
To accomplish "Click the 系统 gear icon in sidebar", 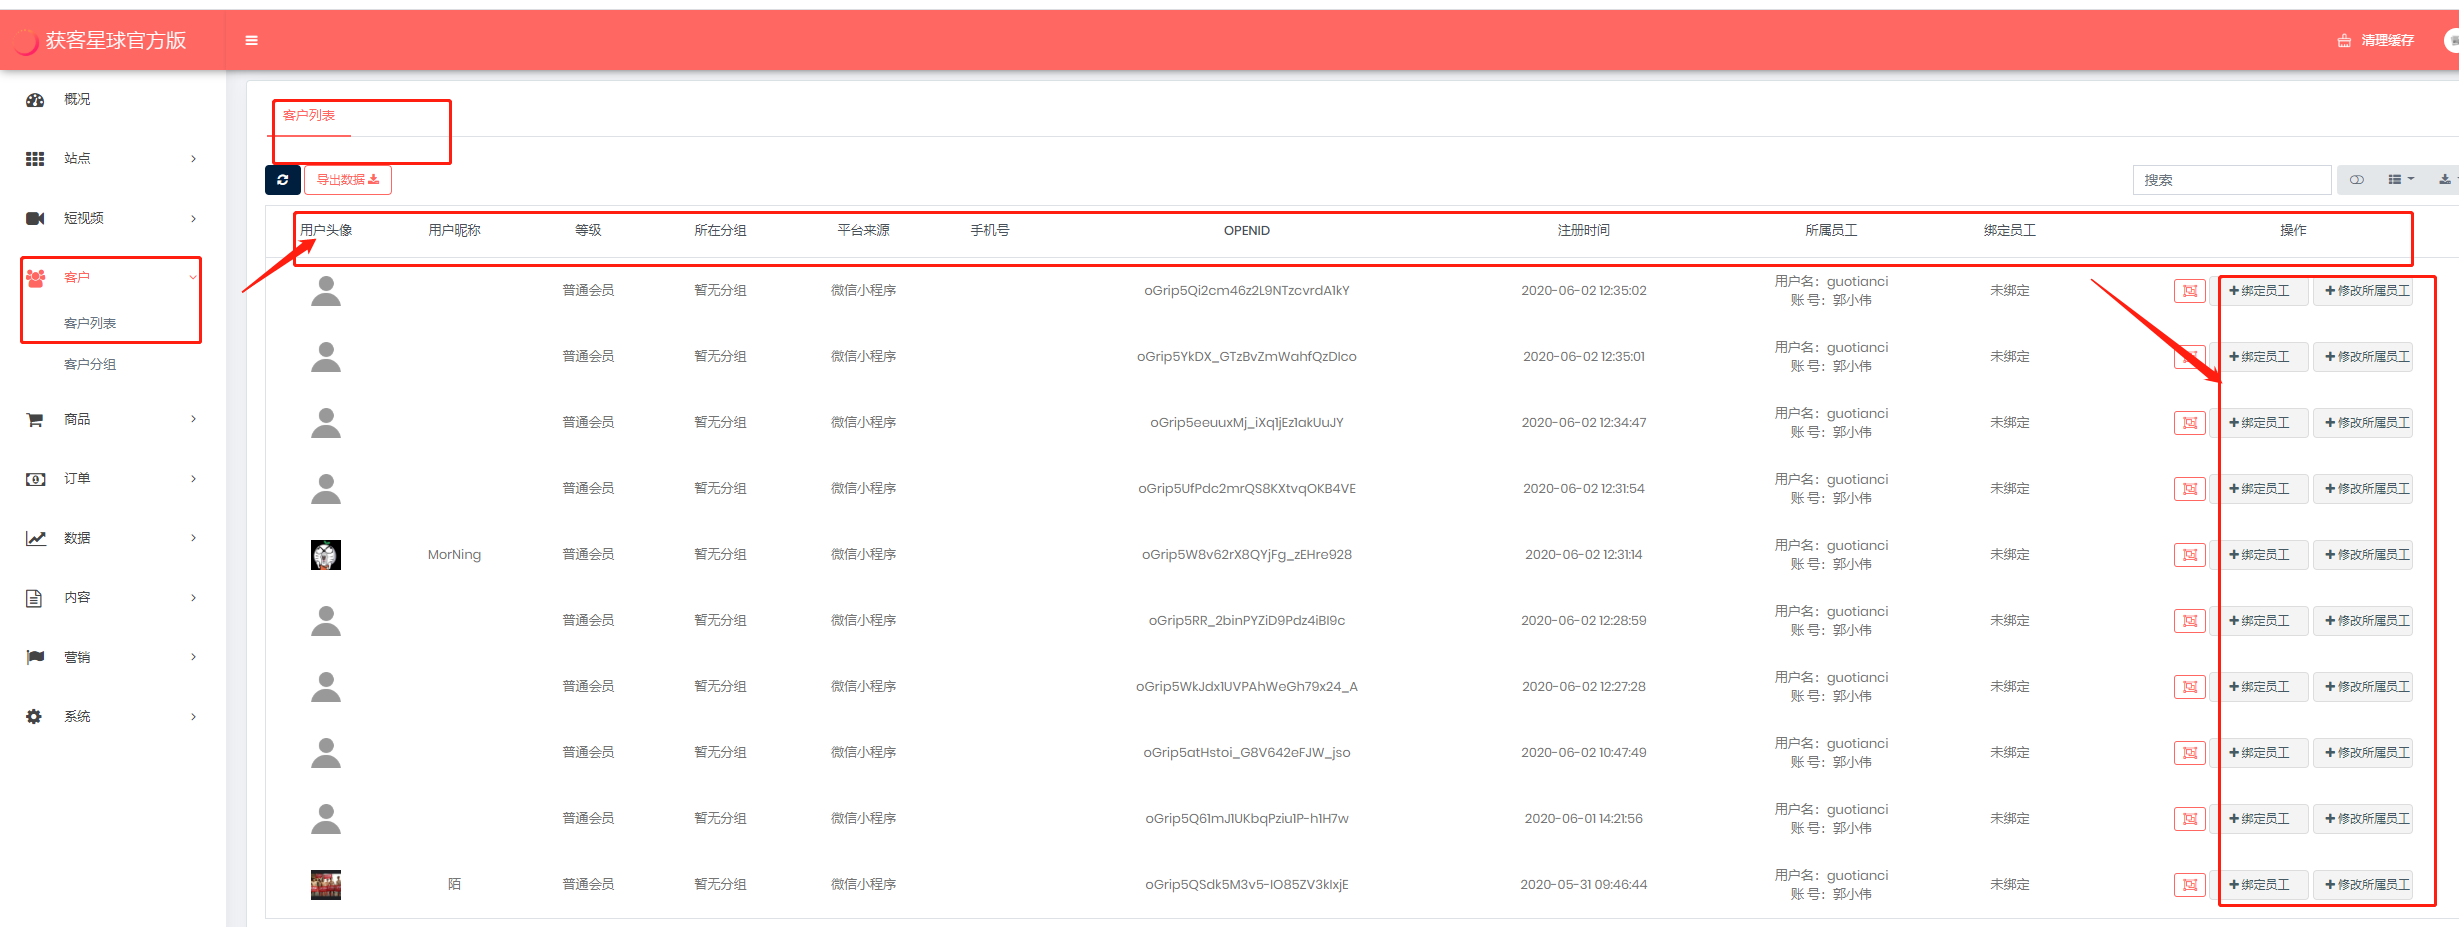I will pos(34,717).
